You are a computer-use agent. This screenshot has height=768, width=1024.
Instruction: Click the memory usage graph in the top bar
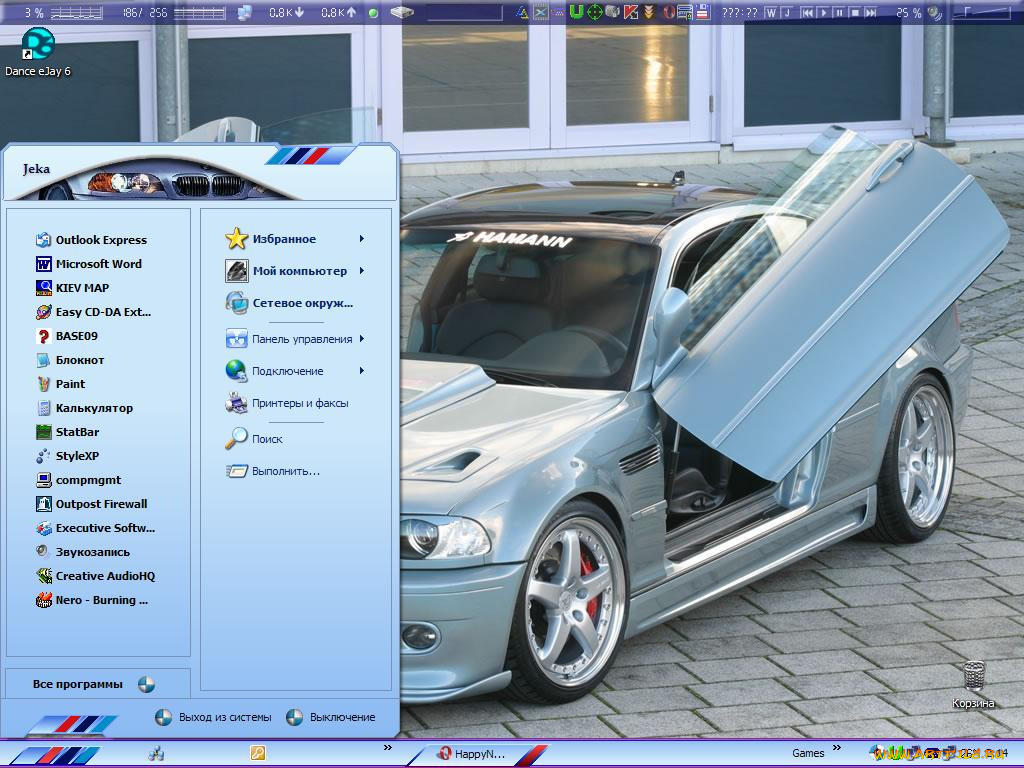pos(200,12)
